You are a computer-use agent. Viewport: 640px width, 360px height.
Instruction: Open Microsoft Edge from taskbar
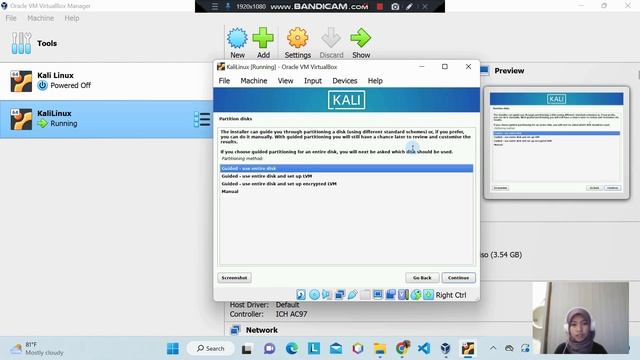coord(291,349)
